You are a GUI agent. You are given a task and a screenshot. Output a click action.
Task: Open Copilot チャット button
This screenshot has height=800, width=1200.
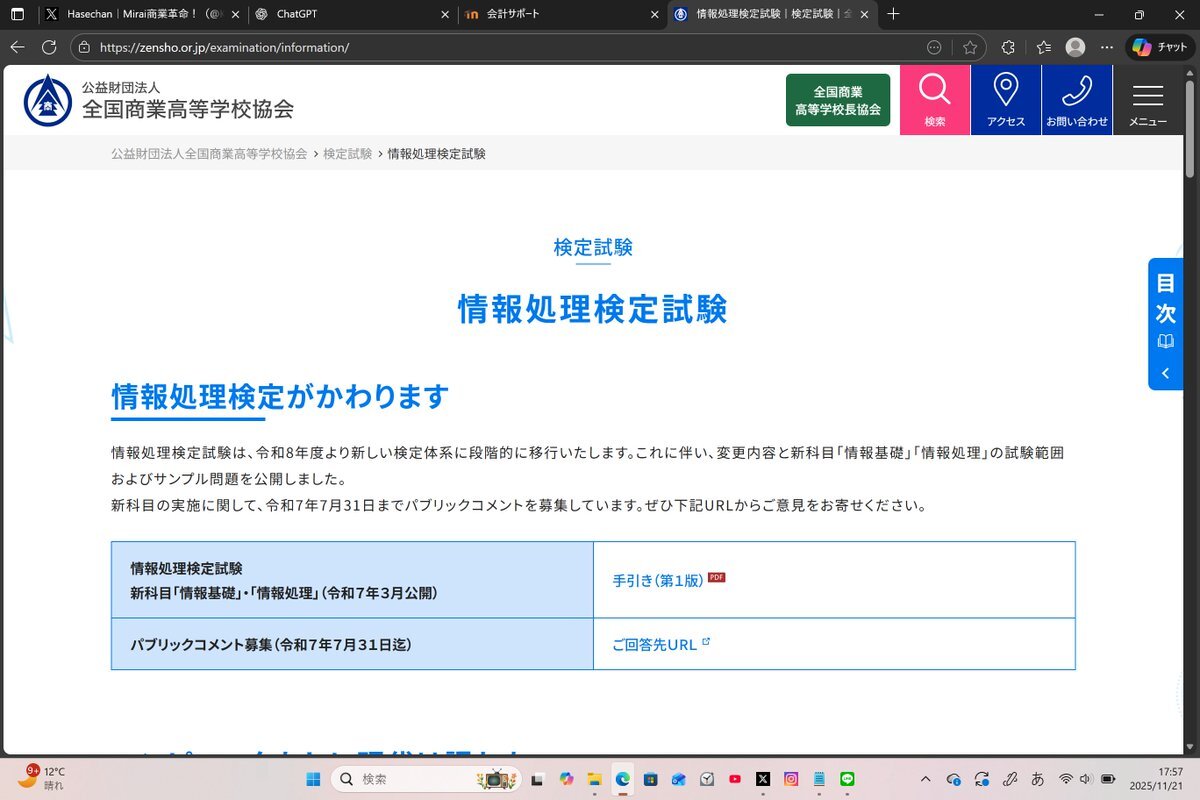1160,47
